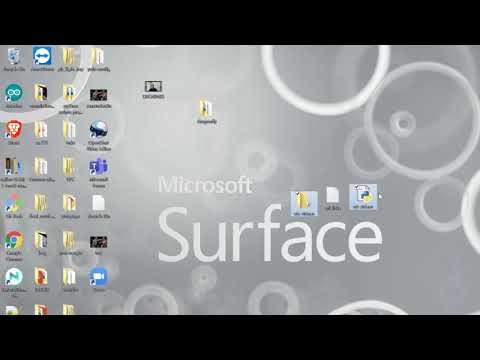Image resolution: width=480 pixels, height=360 pixels.
Task: Select the red-filled folder right of the N icon
Action: [42, 279]
